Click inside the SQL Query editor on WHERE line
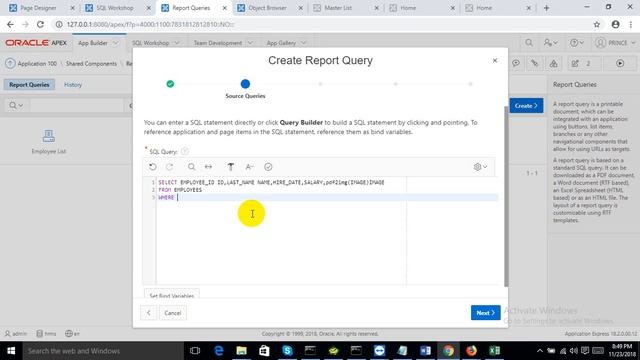 coord(327,198)
